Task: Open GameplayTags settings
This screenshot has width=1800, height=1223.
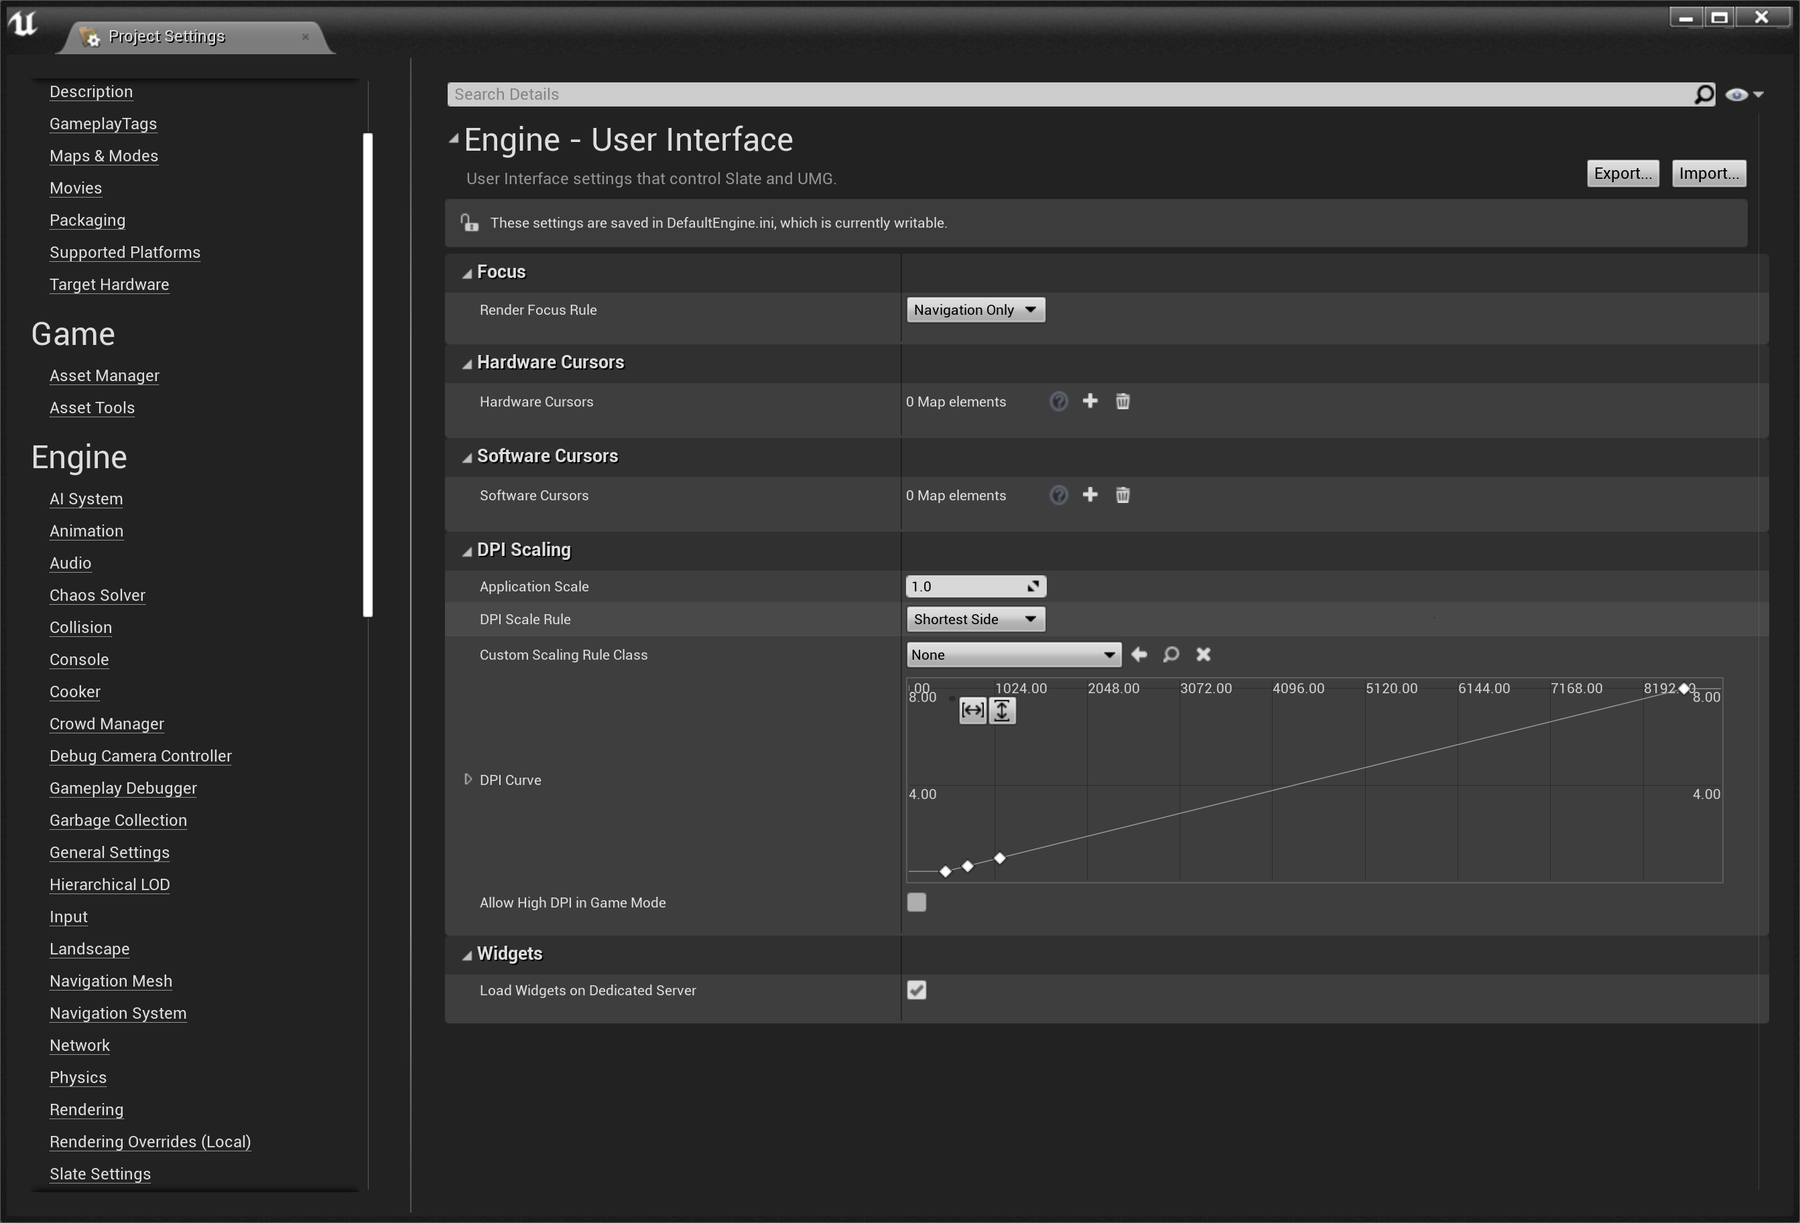Action: pos(103,124)
